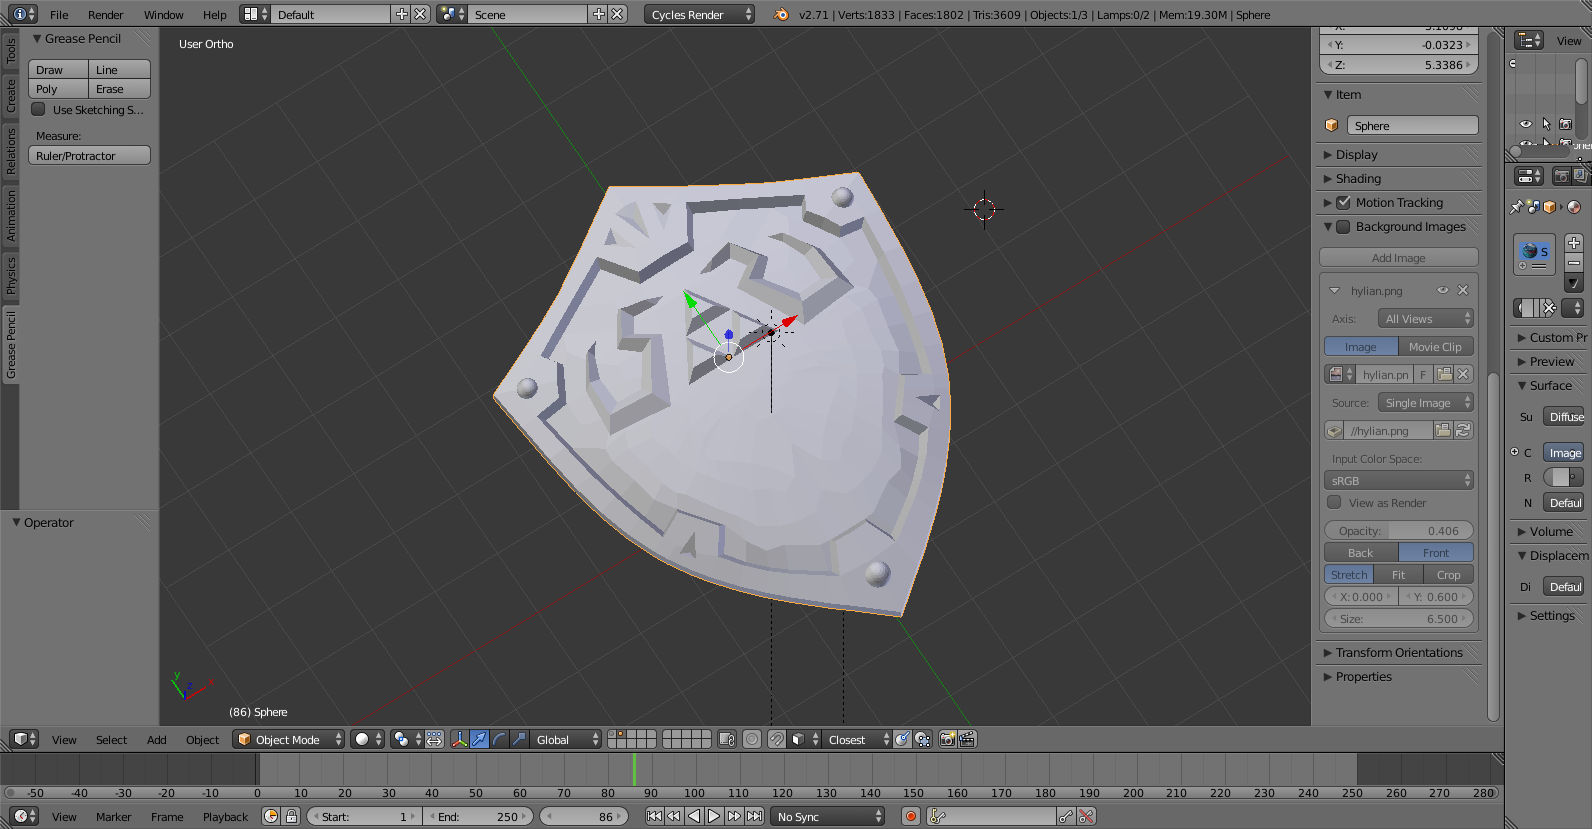Screen dimensions: 1592x829
Task: Click the background image Size field
Action: [x=1399, y=618]
